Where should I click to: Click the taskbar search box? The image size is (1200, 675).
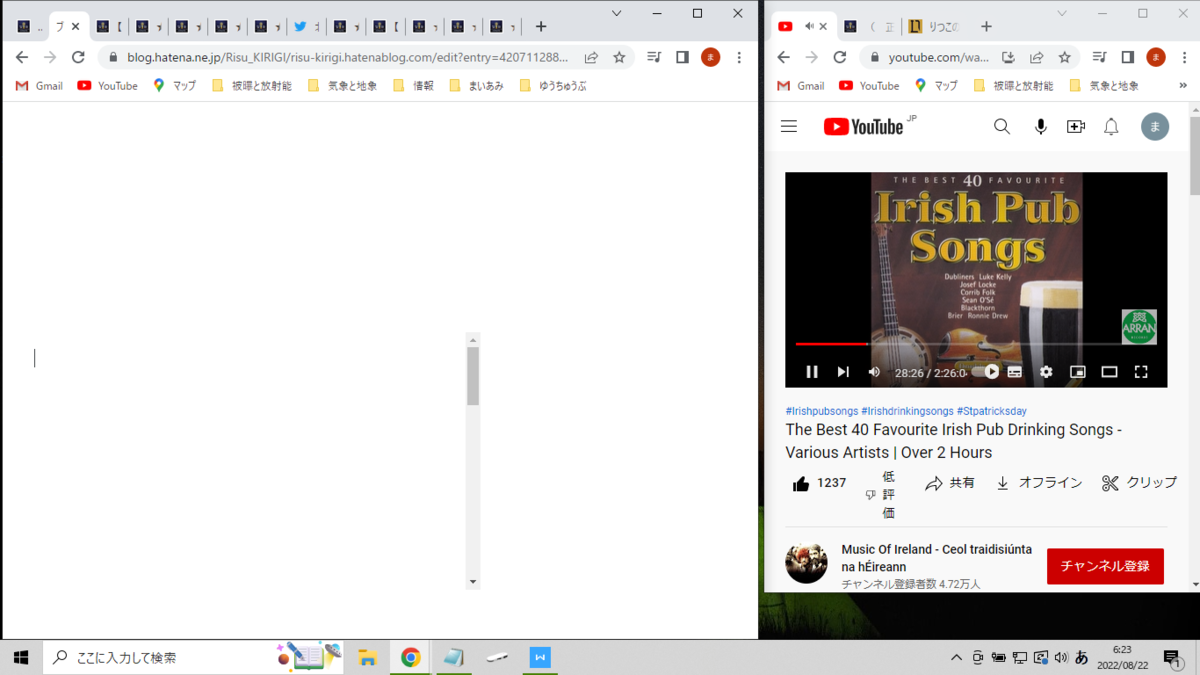(x=193, y=657)
